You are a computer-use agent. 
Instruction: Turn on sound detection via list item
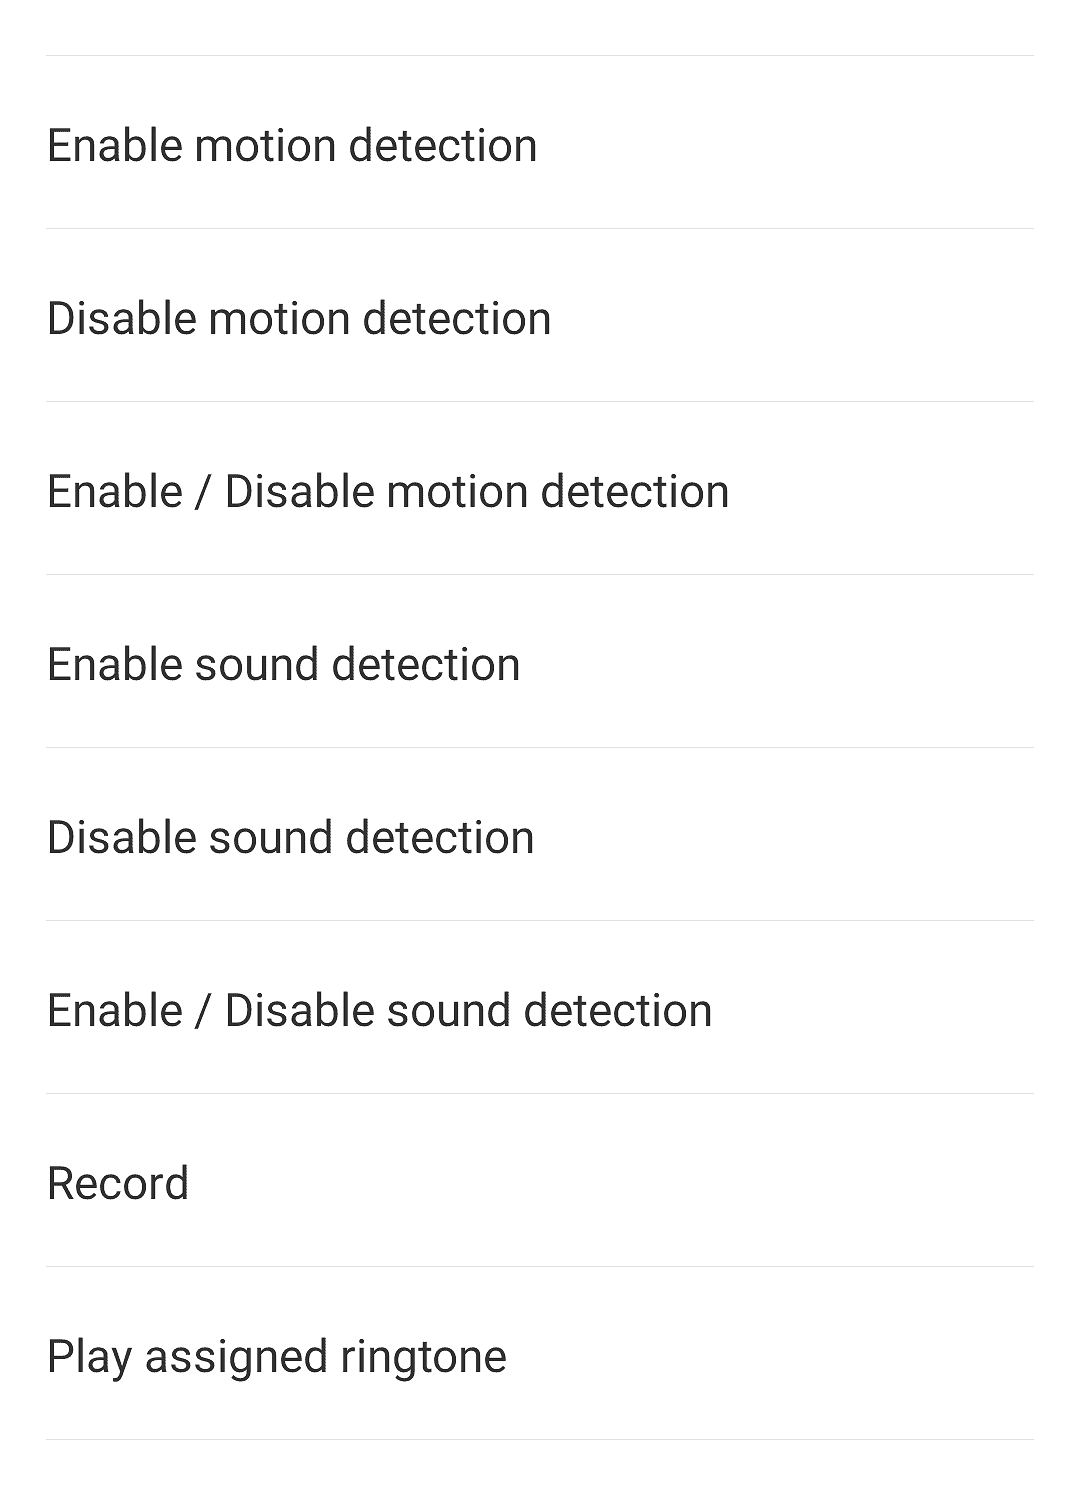(284, 664)
